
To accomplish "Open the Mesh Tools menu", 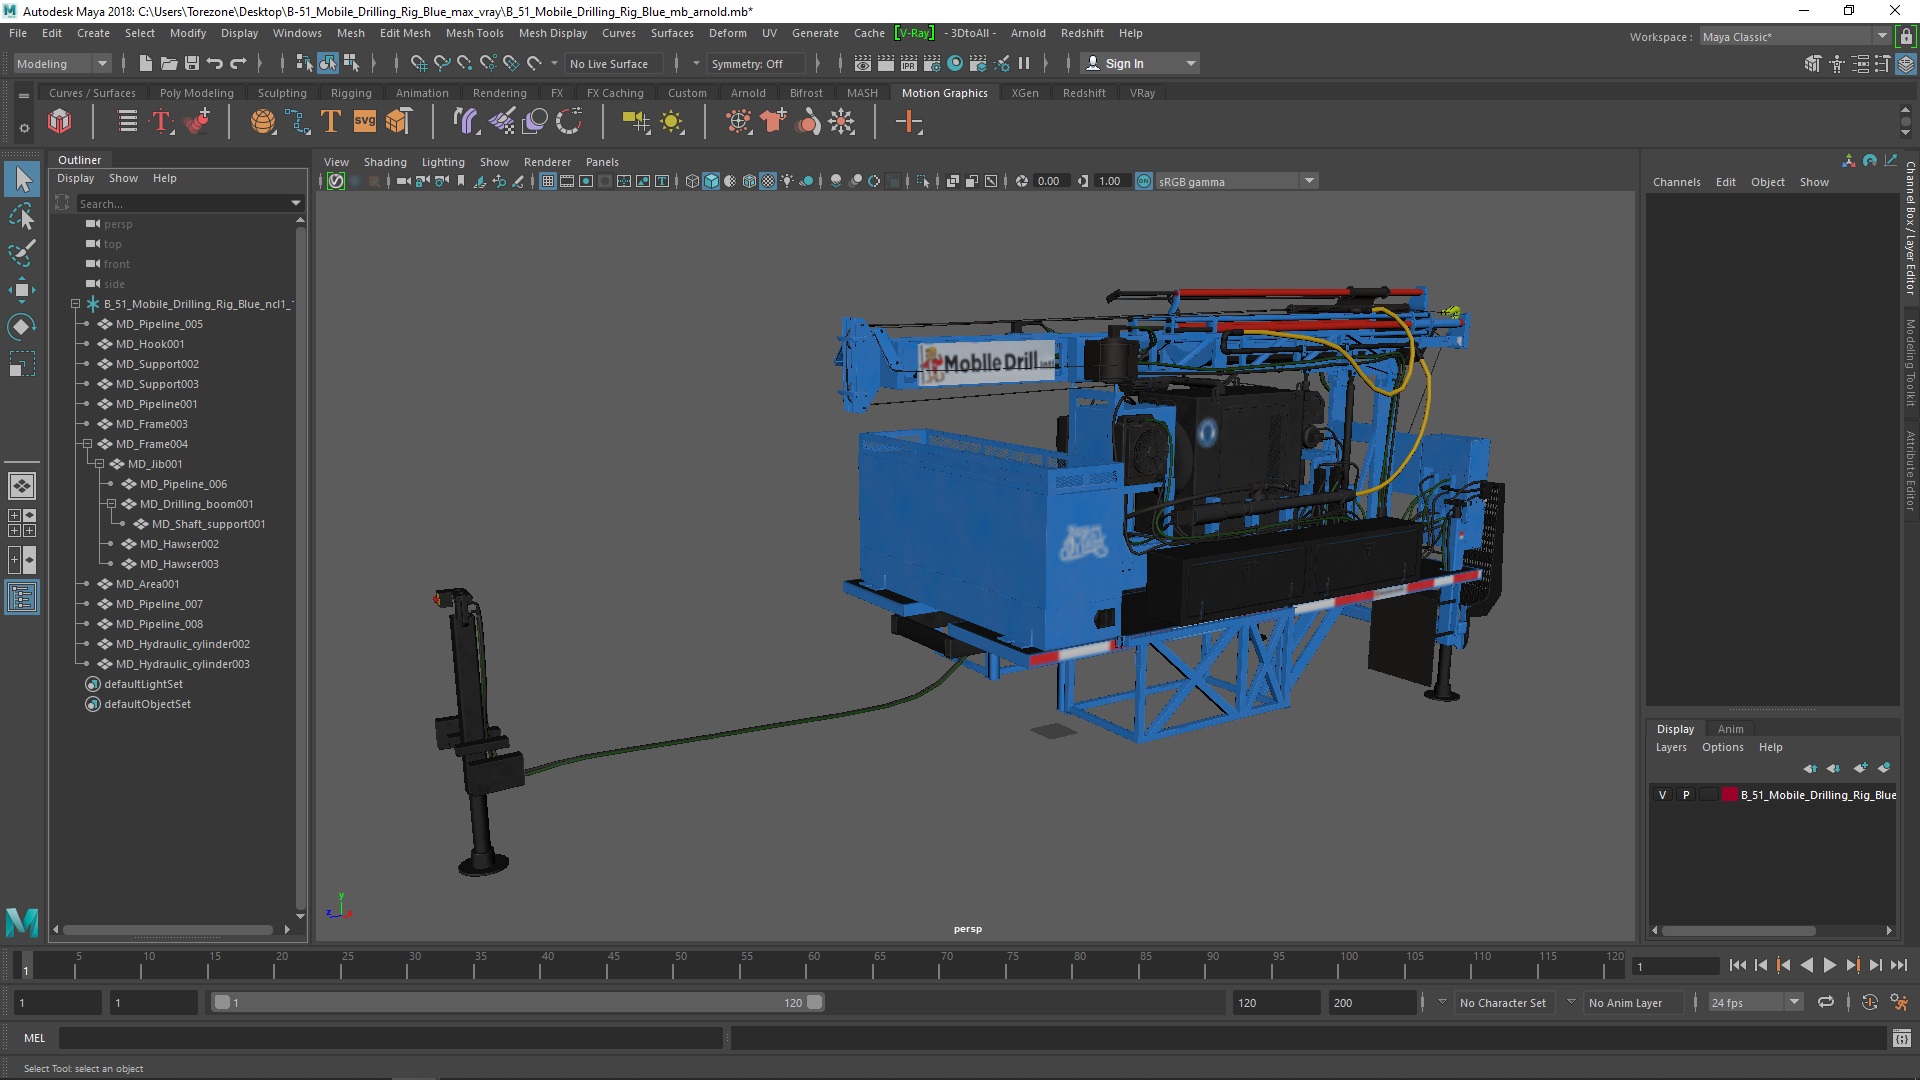I will 474,33.
